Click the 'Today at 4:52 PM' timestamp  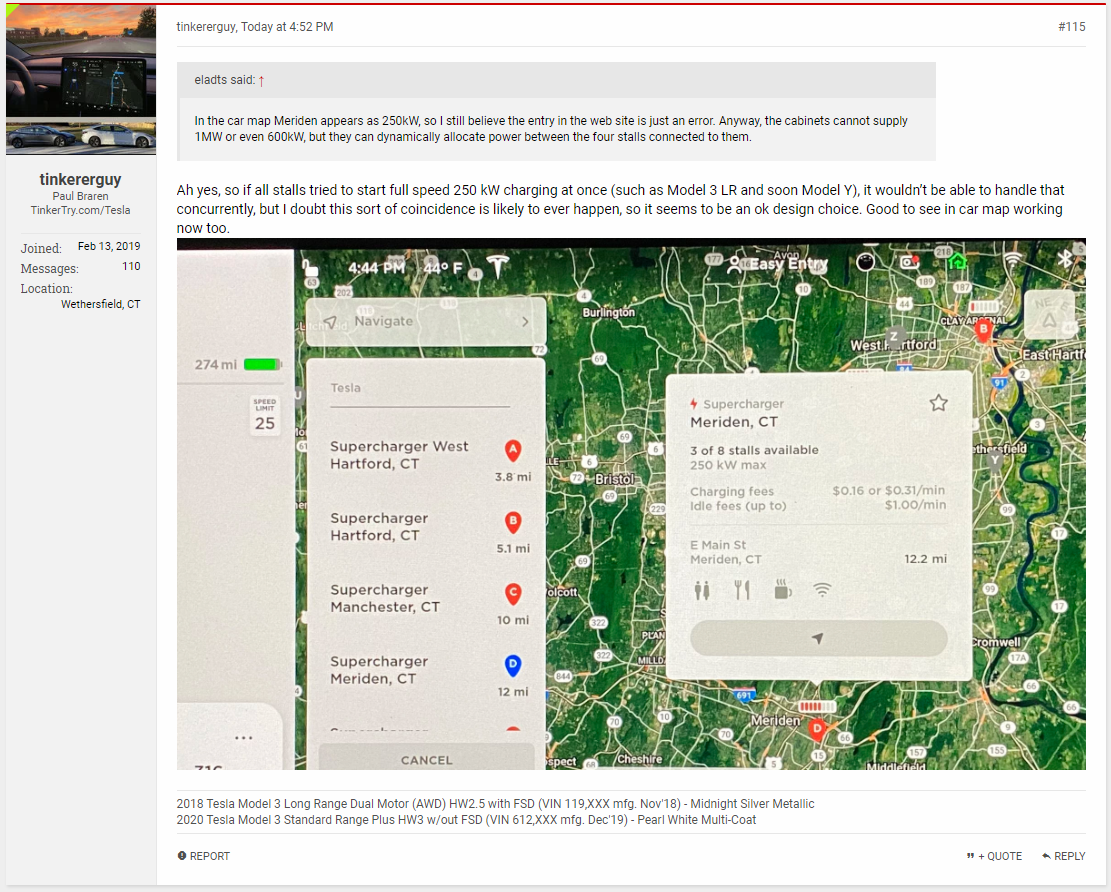coord(287,26)
